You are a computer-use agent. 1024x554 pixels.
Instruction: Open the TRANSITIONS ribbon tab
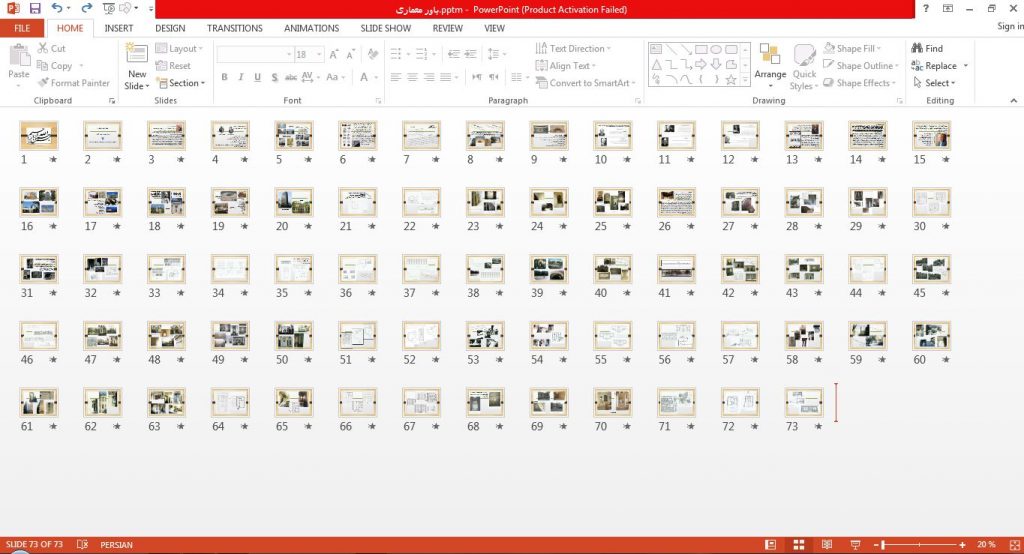coord(234,28)
